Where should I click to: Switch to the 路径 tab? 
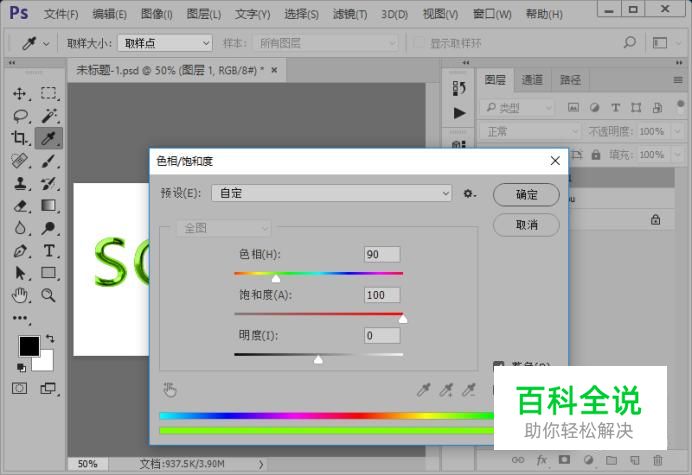[x=570, y=80]
